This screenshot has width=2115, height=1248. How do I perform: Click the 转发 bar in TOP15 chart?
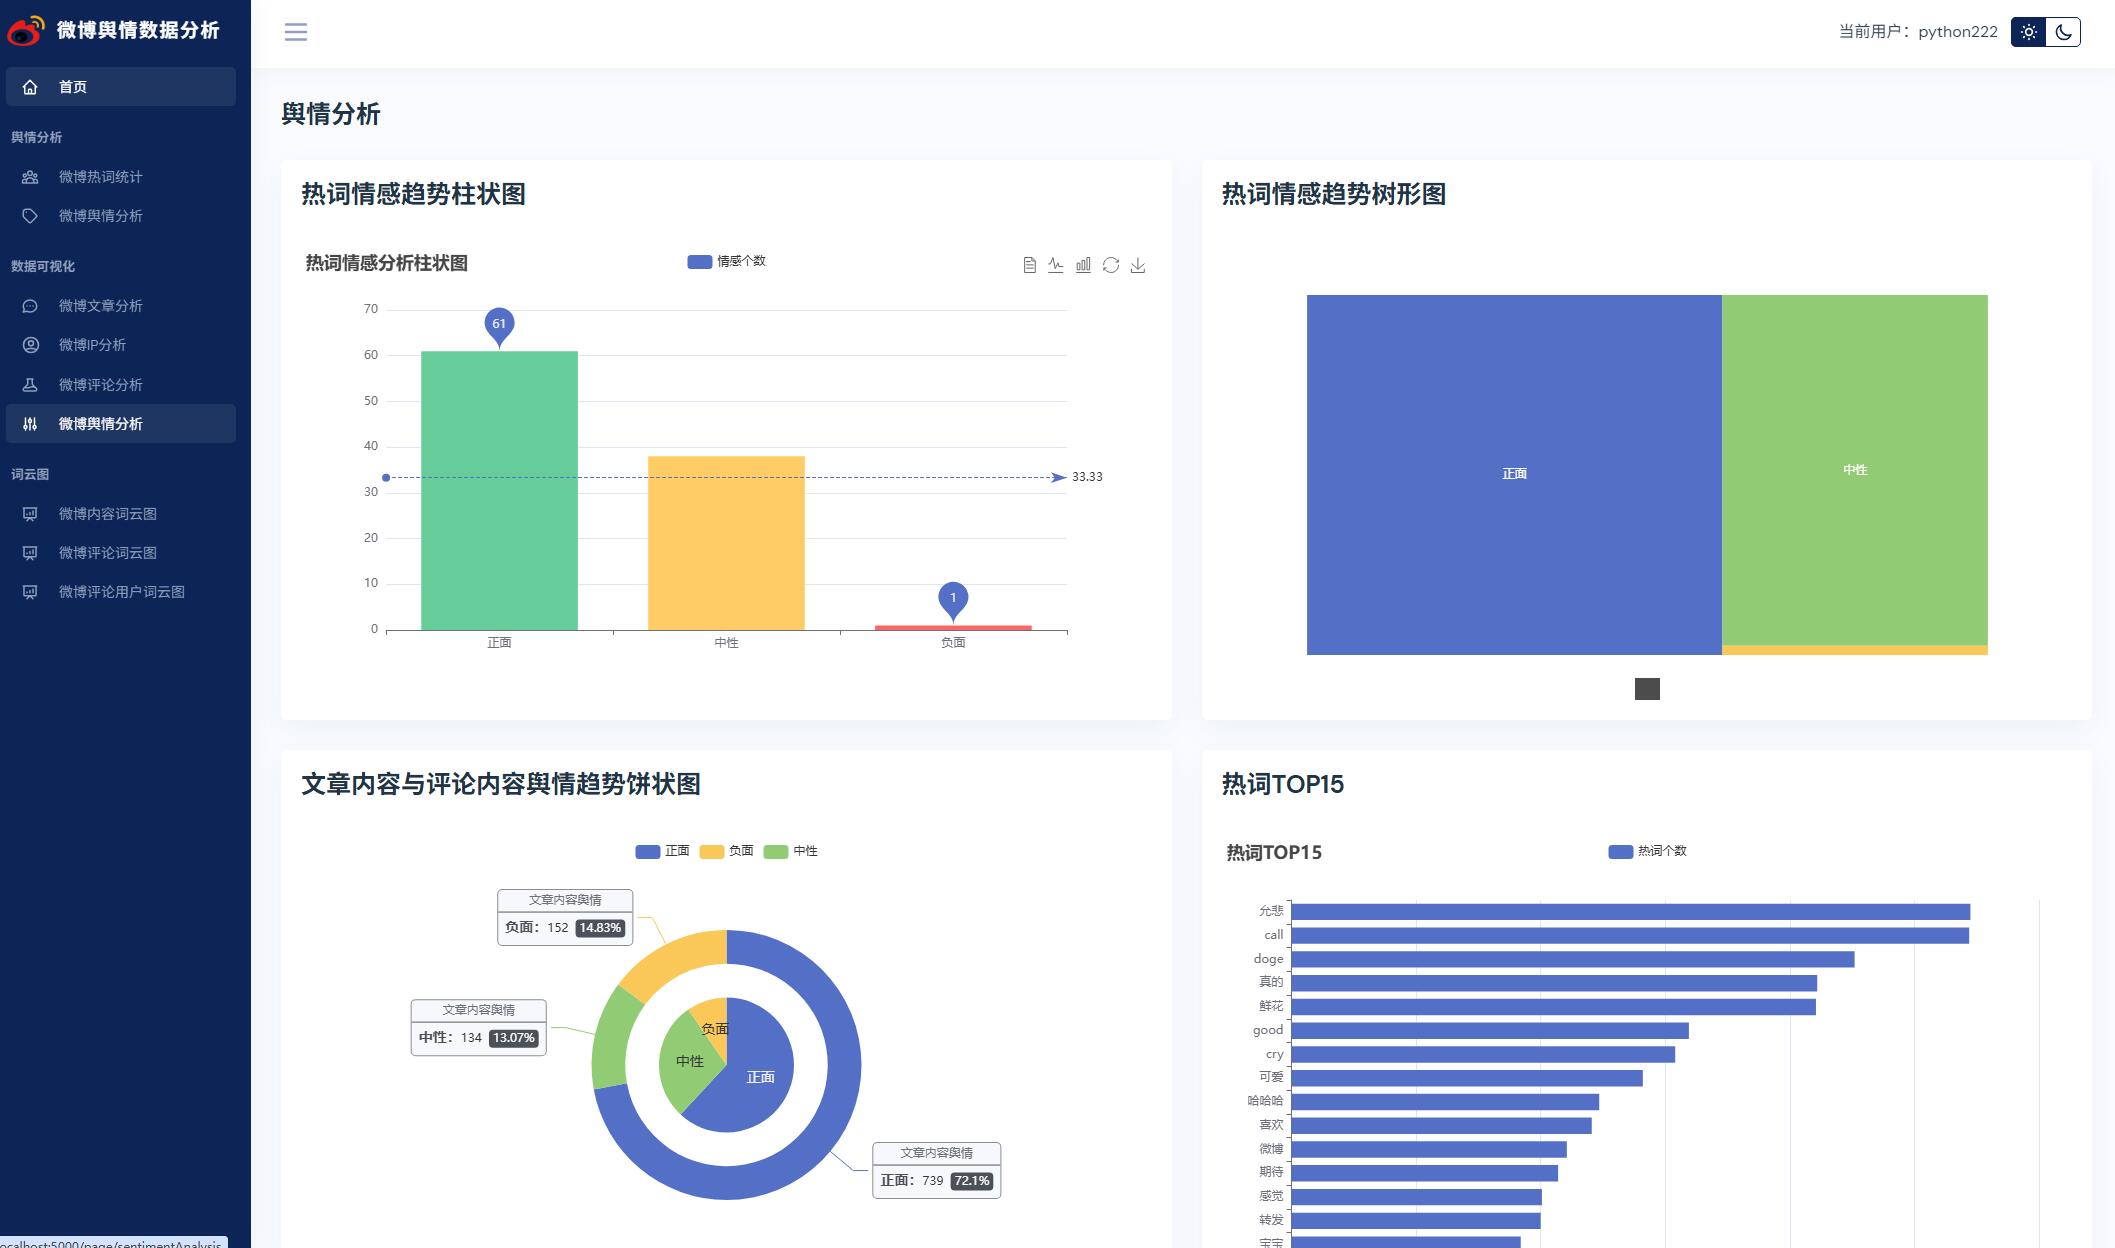coord(1415,1221)
